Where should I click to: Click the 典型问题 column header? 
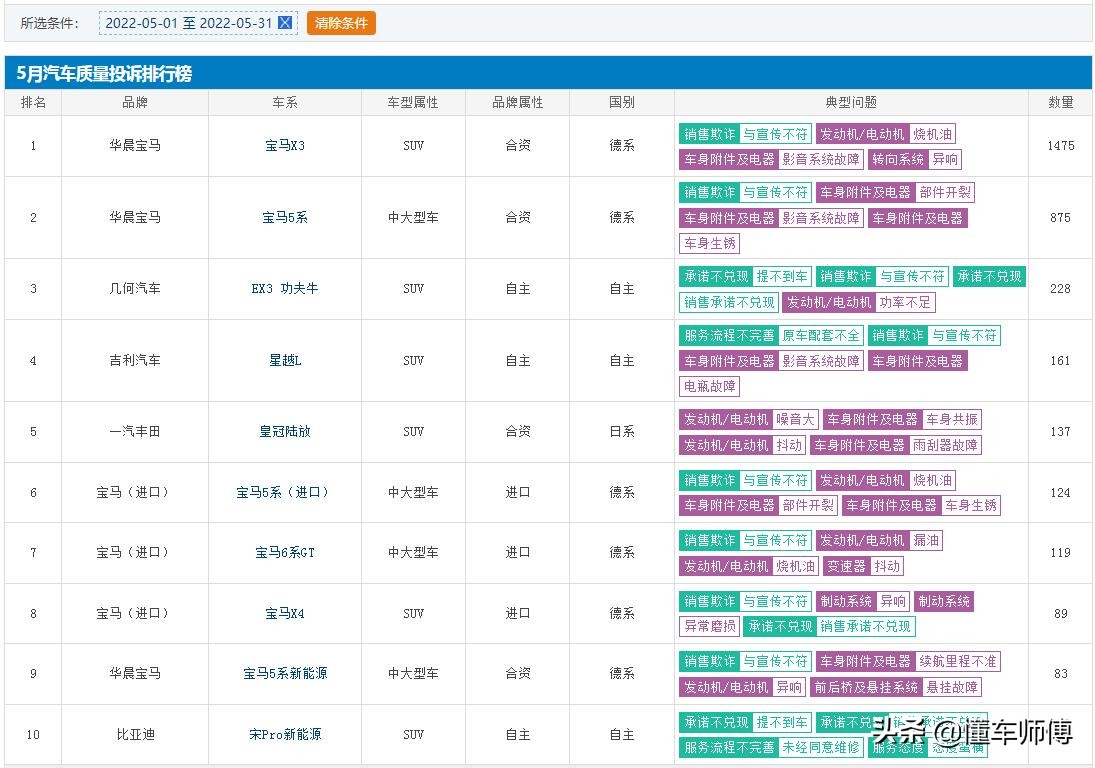851,103
